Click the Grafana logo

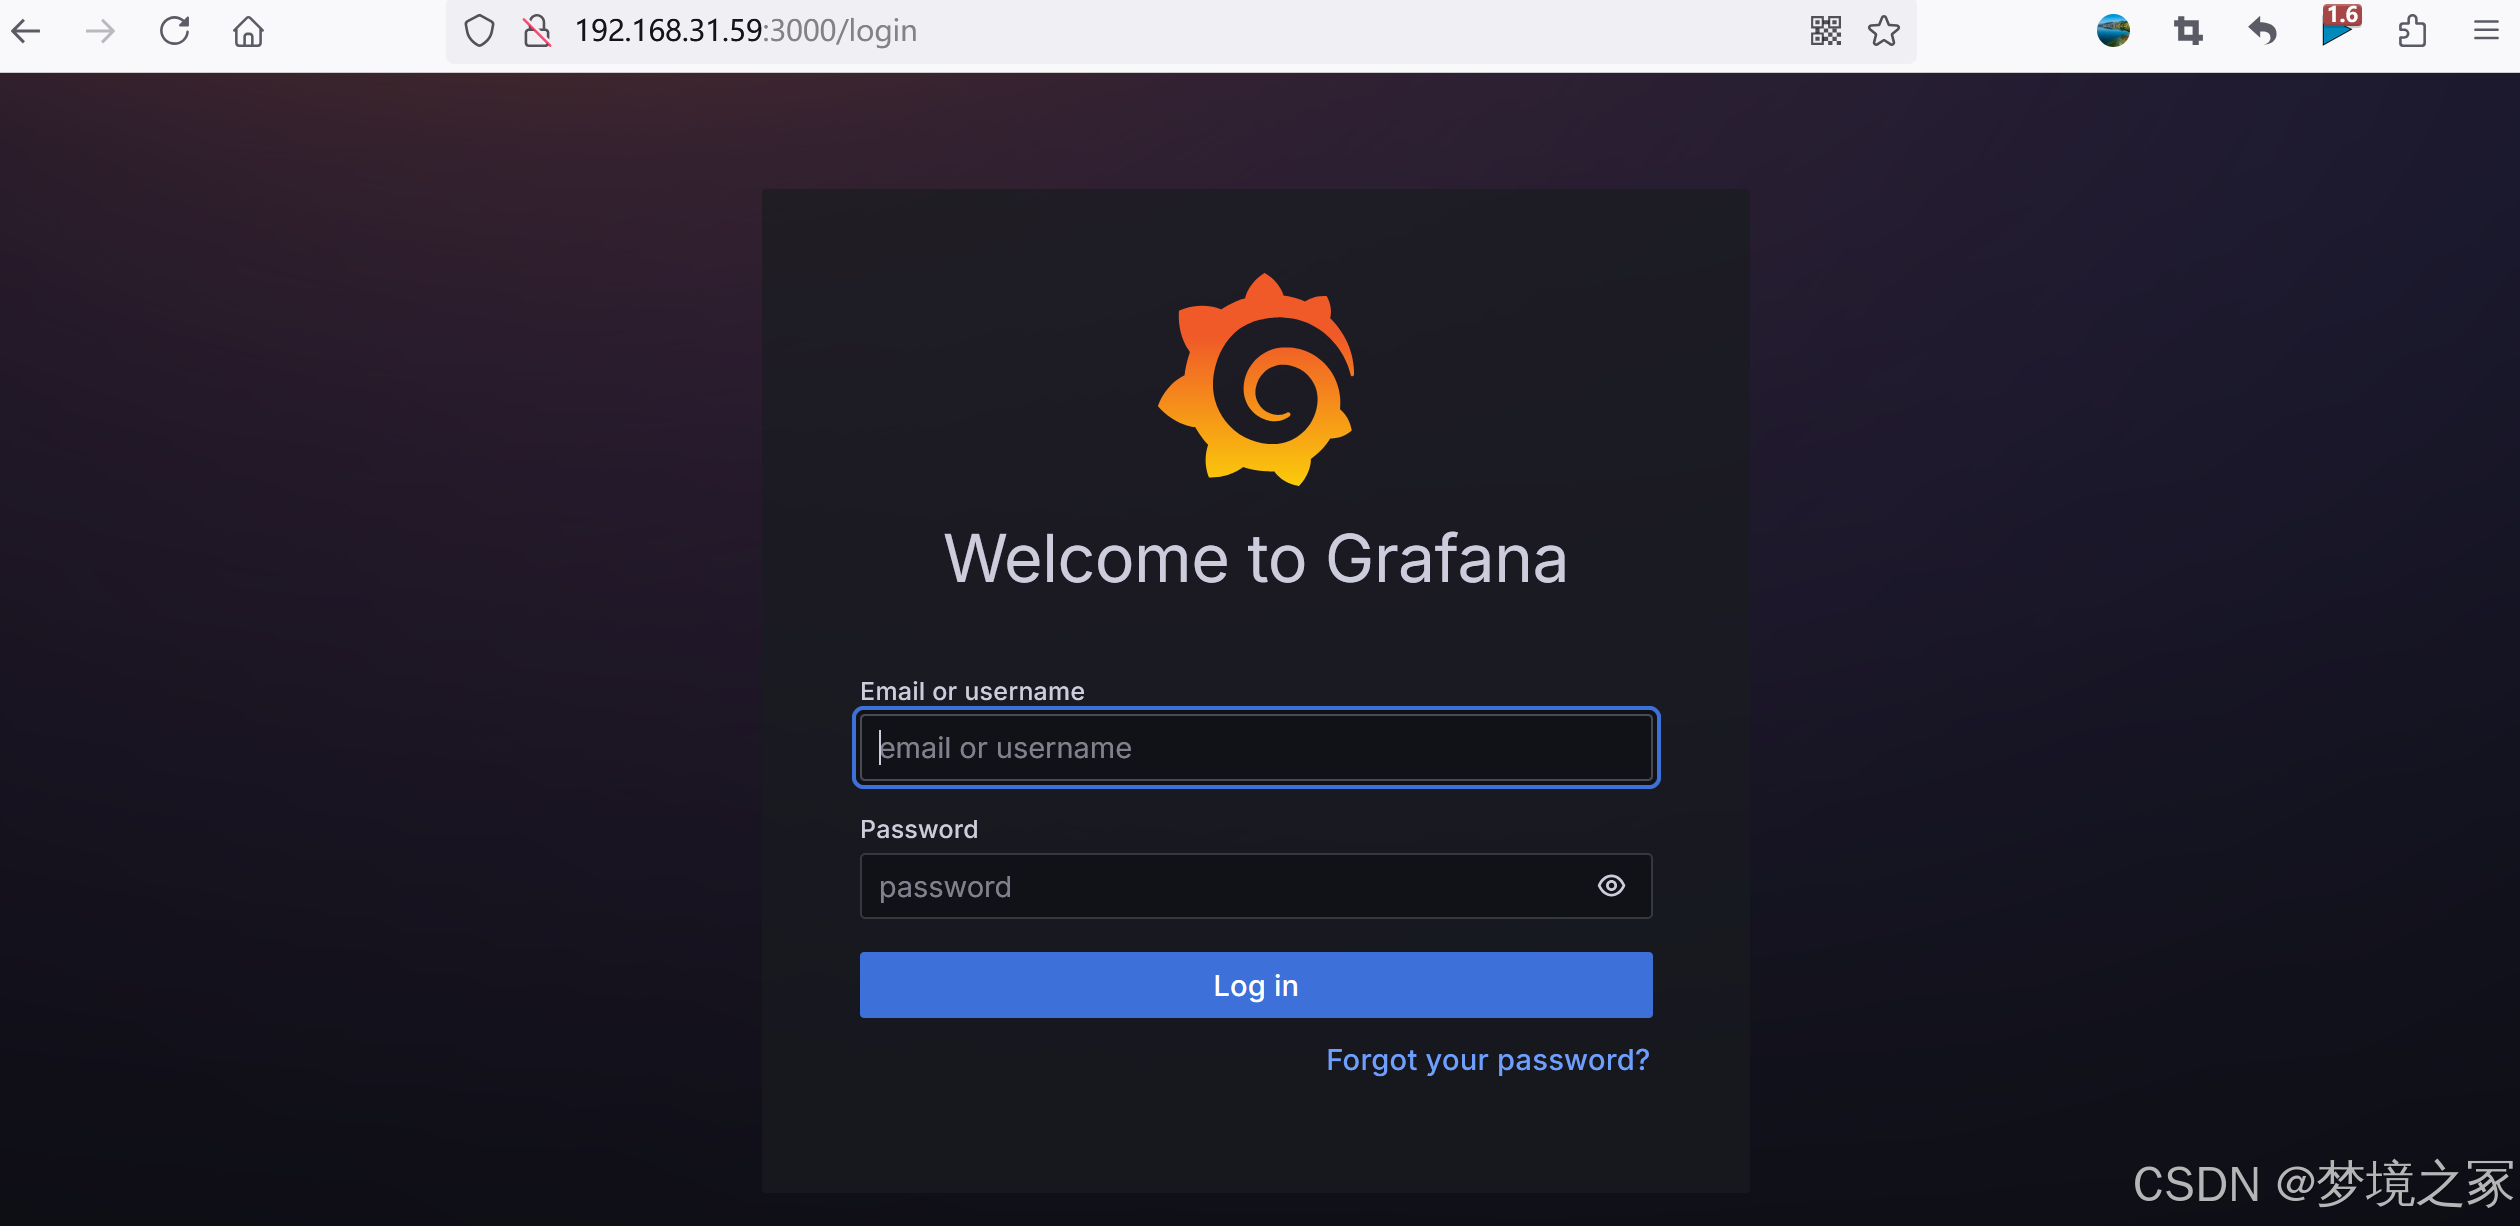(1256, 380)
